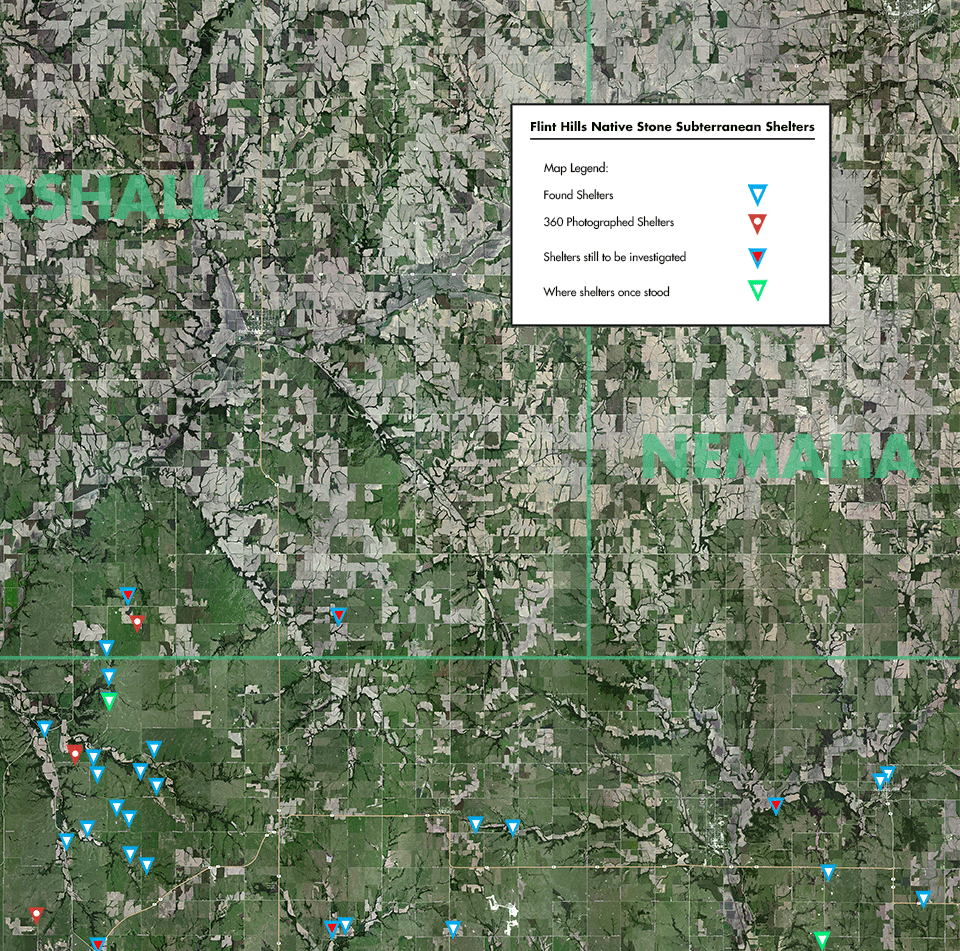Viewport: 960px width, 951px height.
Task: Click the blue Found Shelters legend icon
Action: point(757,195)
